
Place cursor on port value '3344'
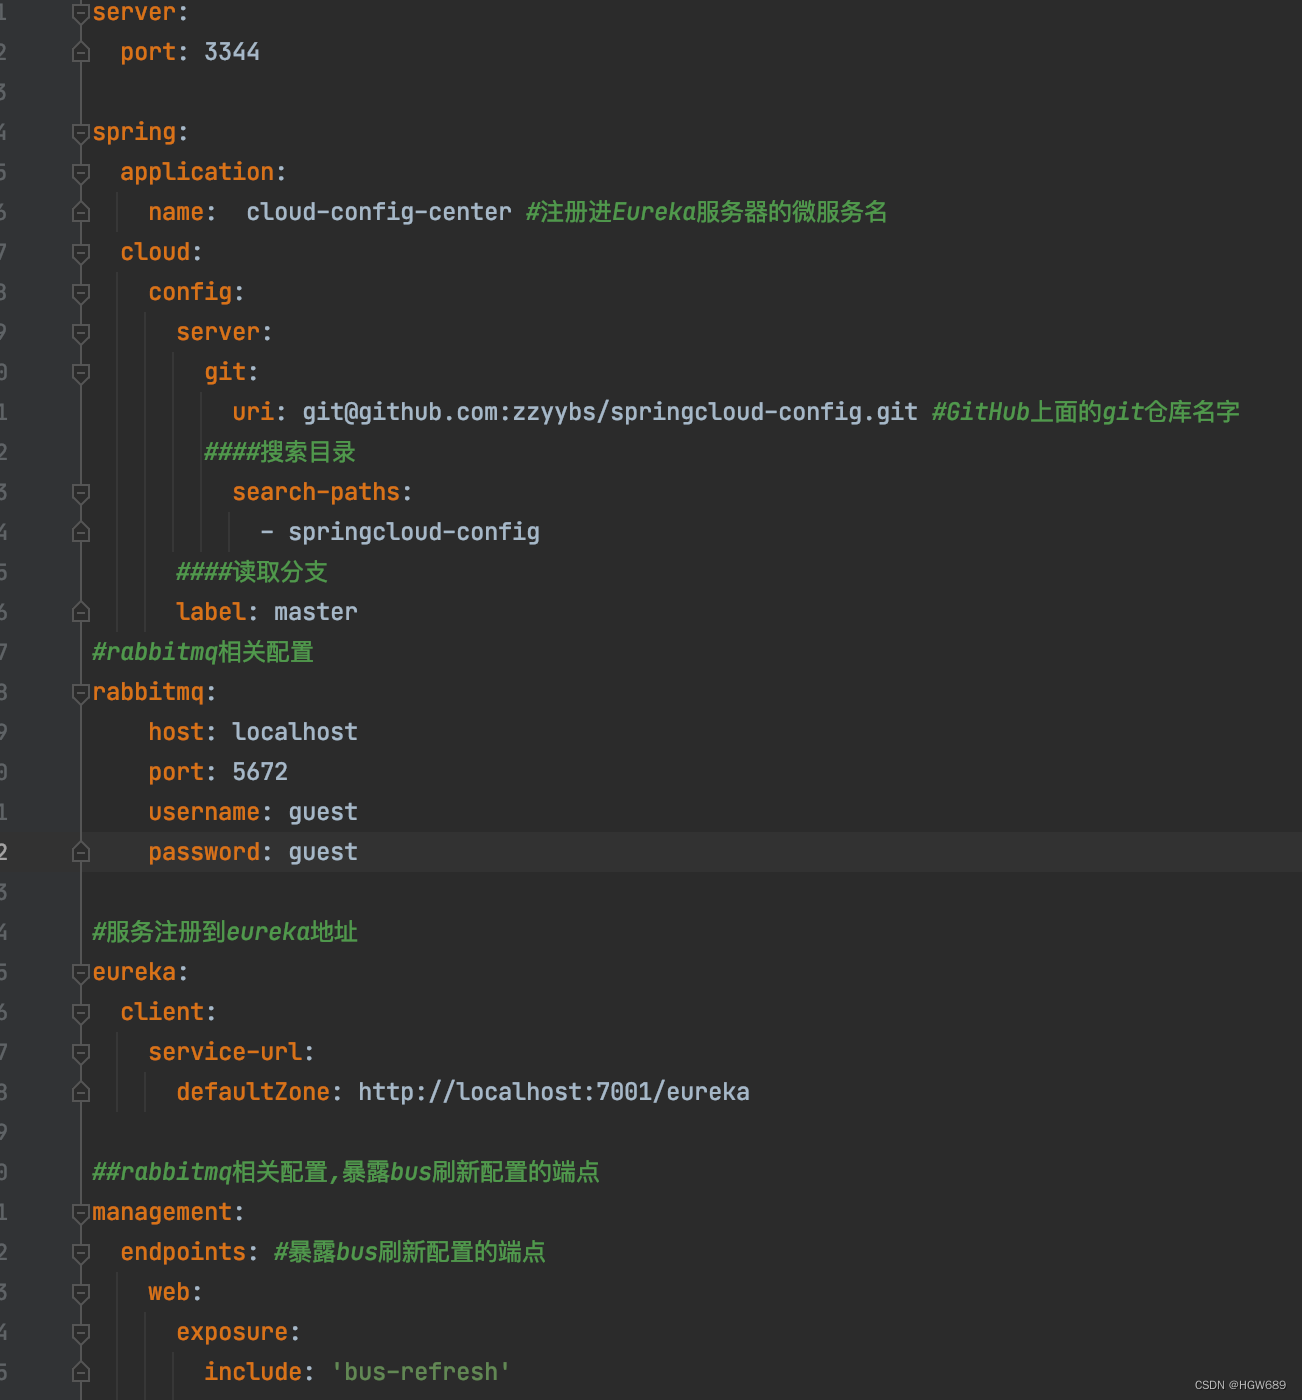pos(232,52)
